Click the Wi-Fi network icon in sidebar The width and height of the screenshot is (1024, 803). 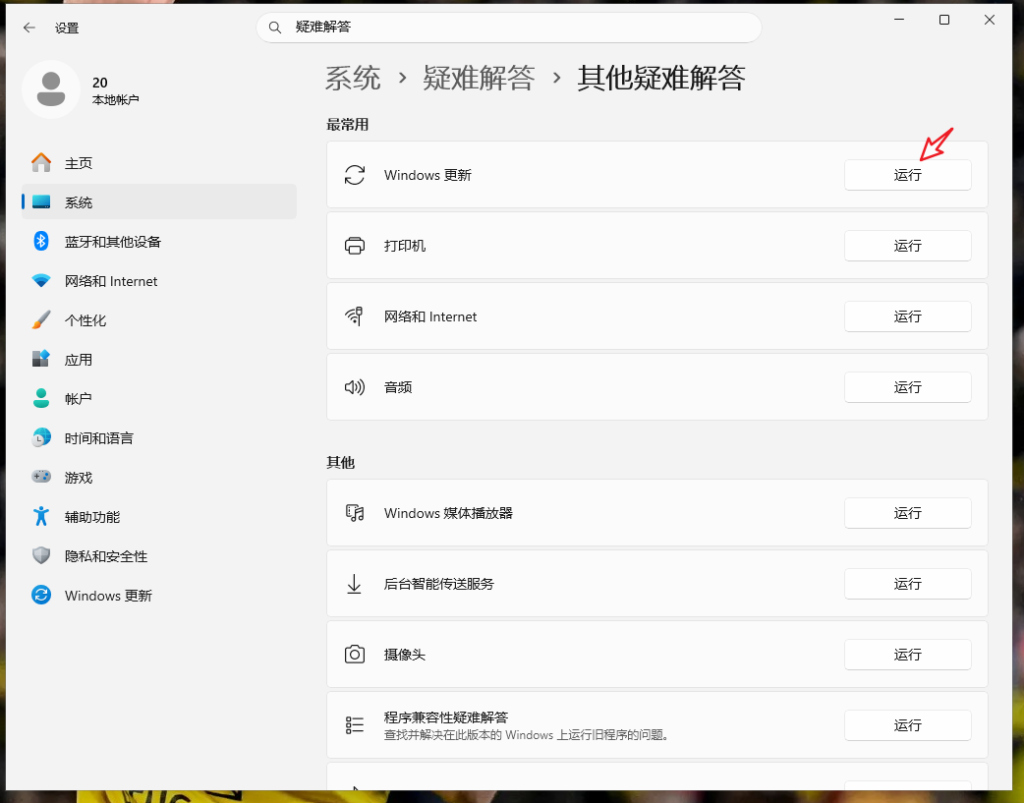coord(41,281)
